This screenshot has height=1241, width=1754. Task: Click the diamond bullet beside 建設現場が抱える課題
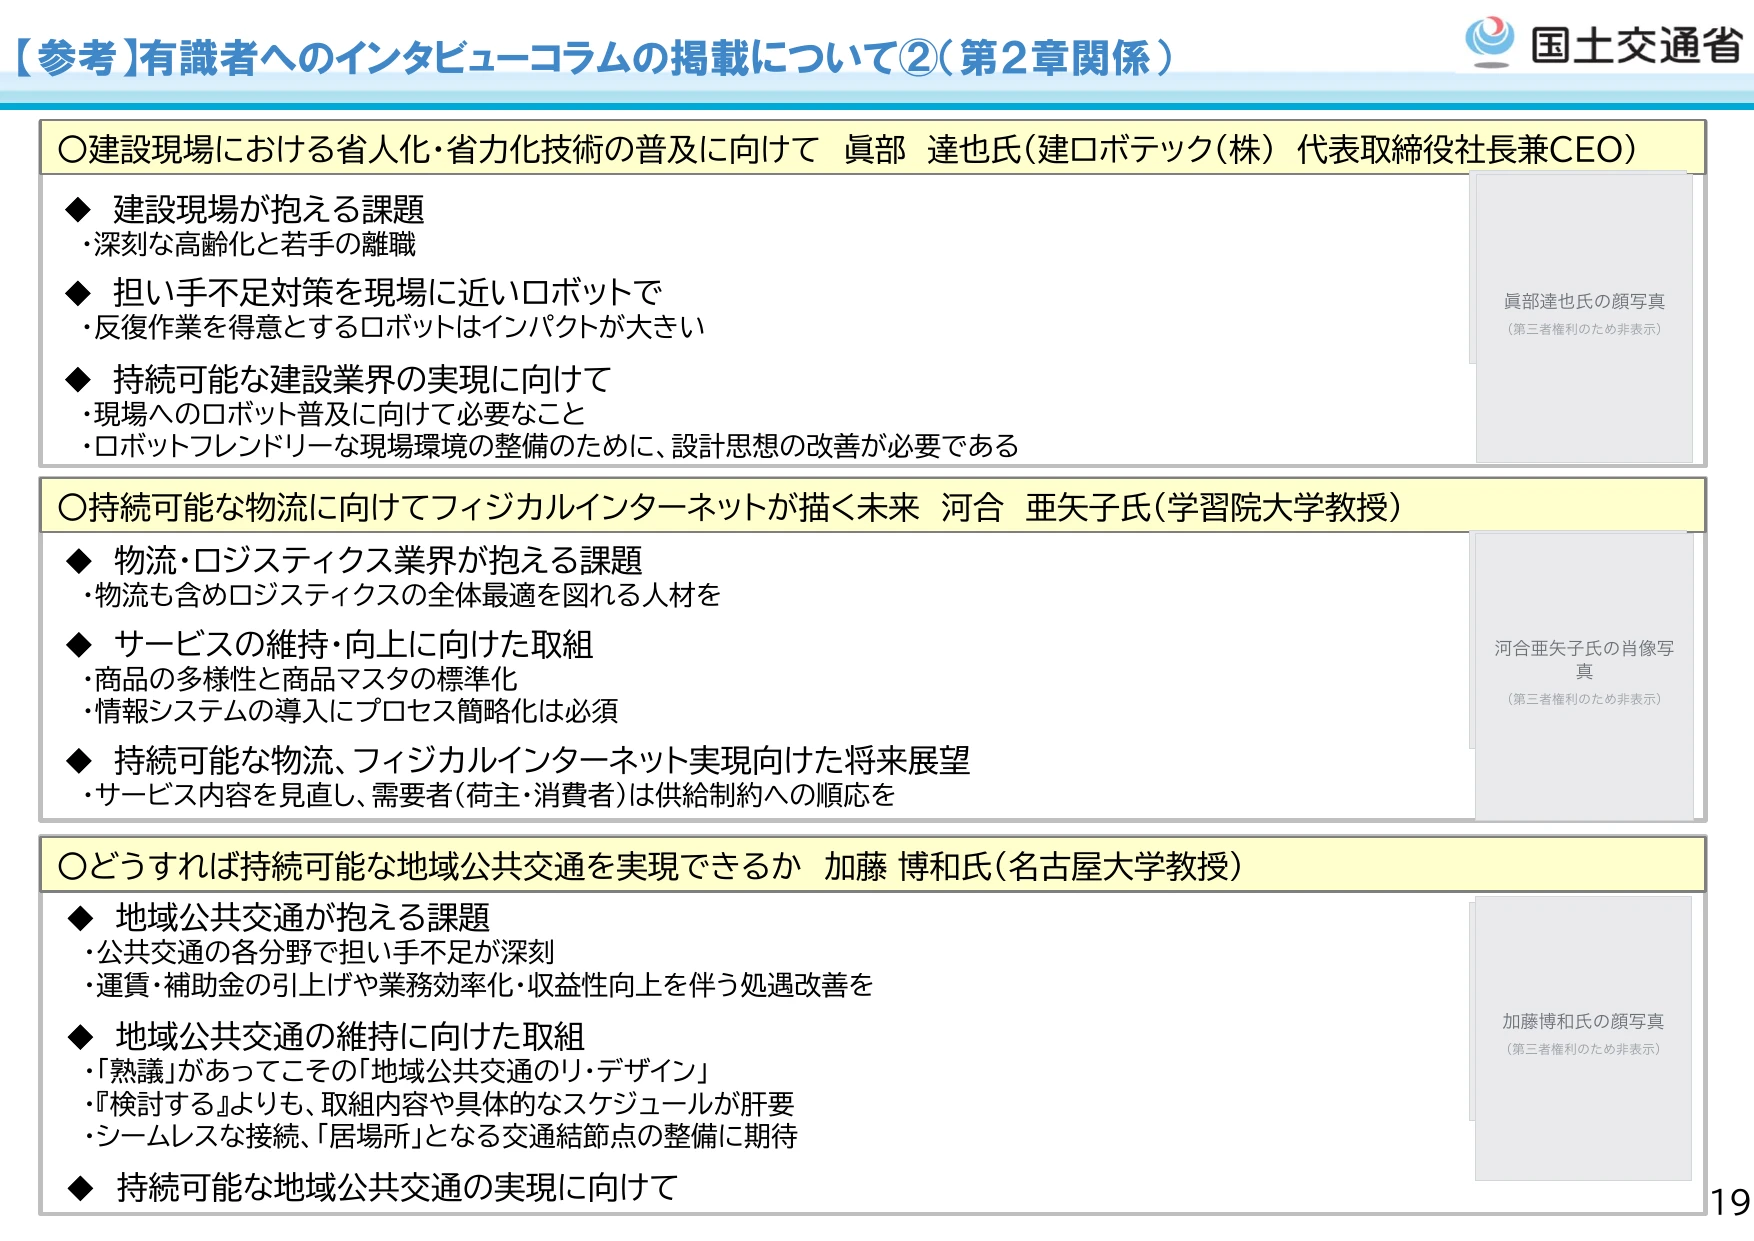78,210
